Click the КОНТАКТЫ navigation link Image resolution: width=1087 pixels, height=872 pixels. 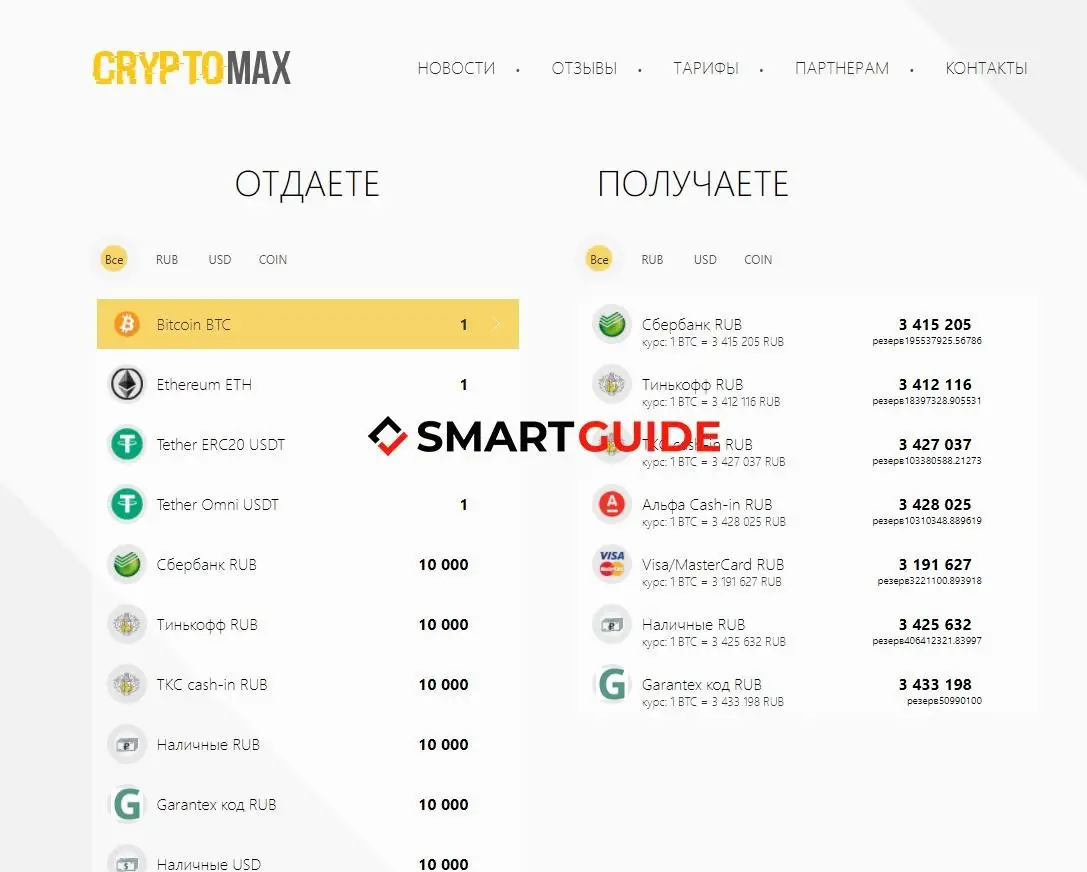986,68
